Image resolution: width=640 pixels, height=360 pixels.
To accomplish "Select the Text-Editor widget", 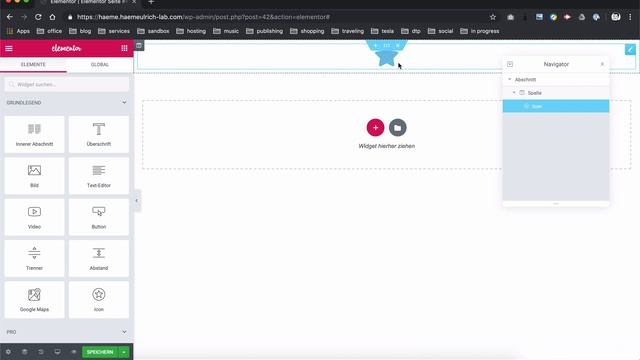I will pos(99,176).
